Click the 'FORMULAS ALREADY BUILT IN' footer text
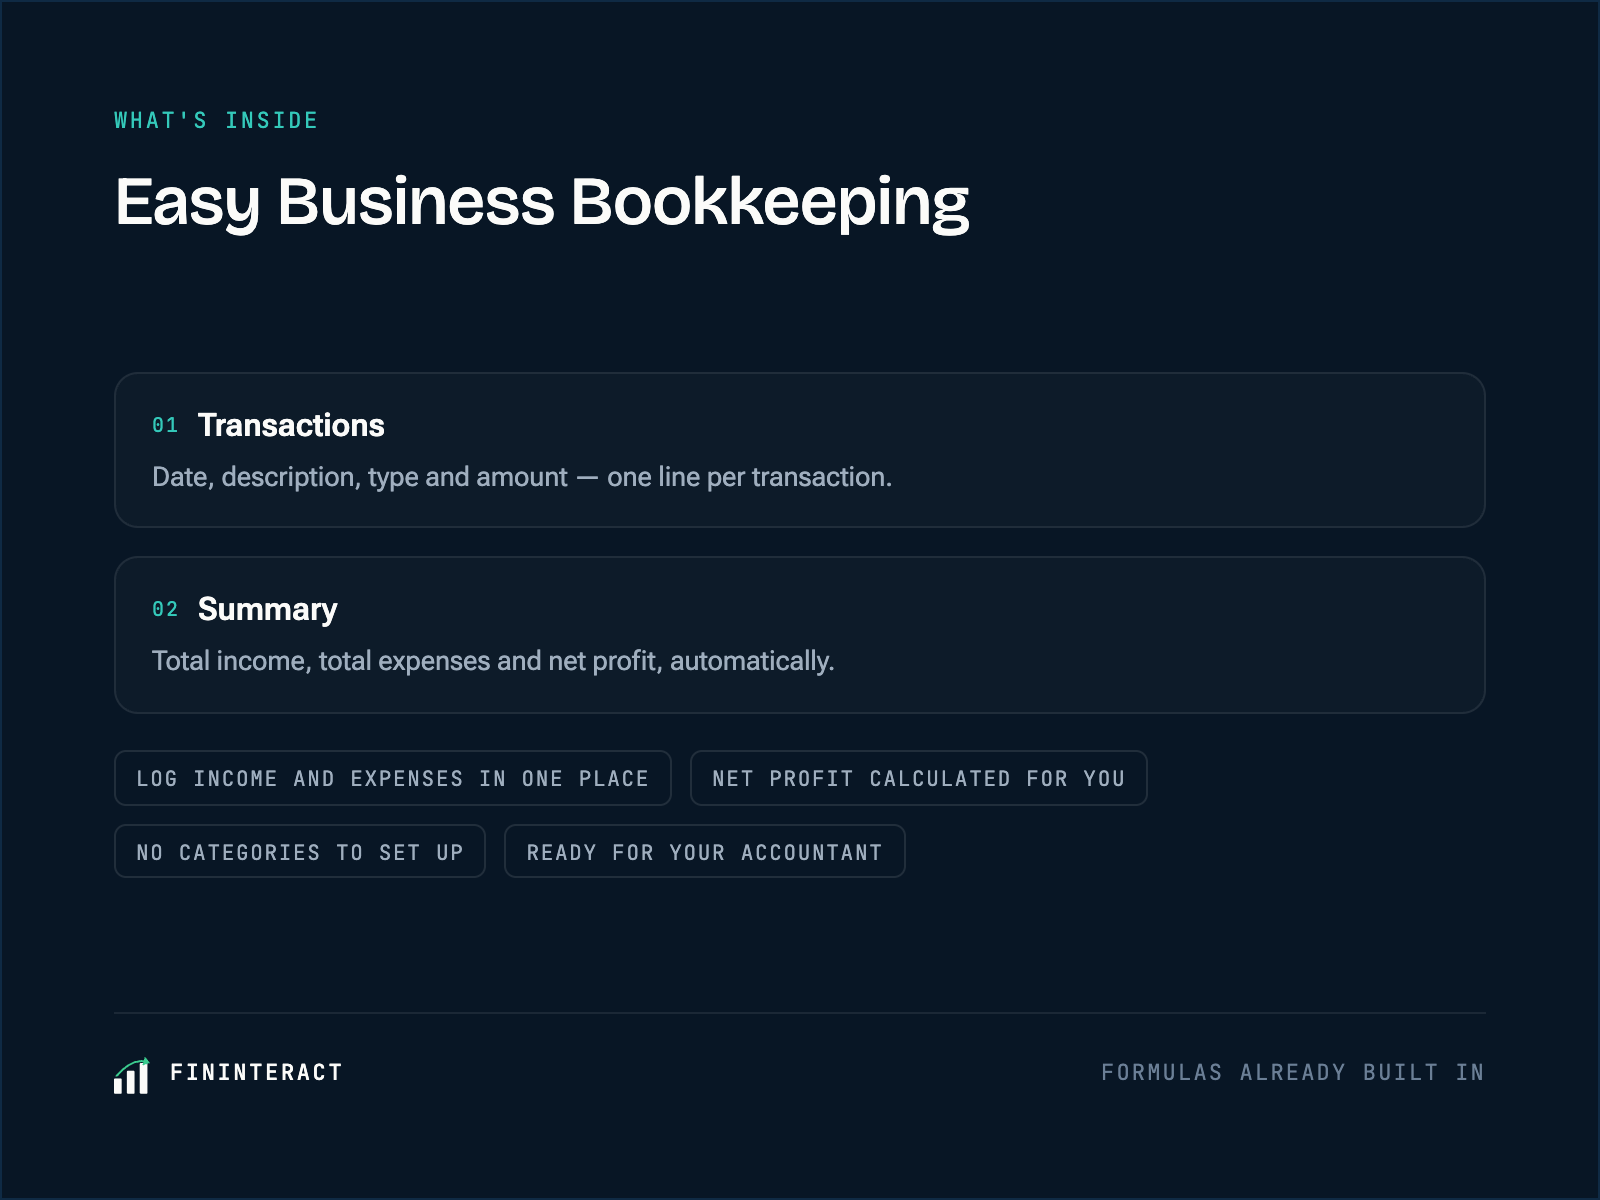The height and width of the screenshot is (1200, 1600). coord(1292,1073)
